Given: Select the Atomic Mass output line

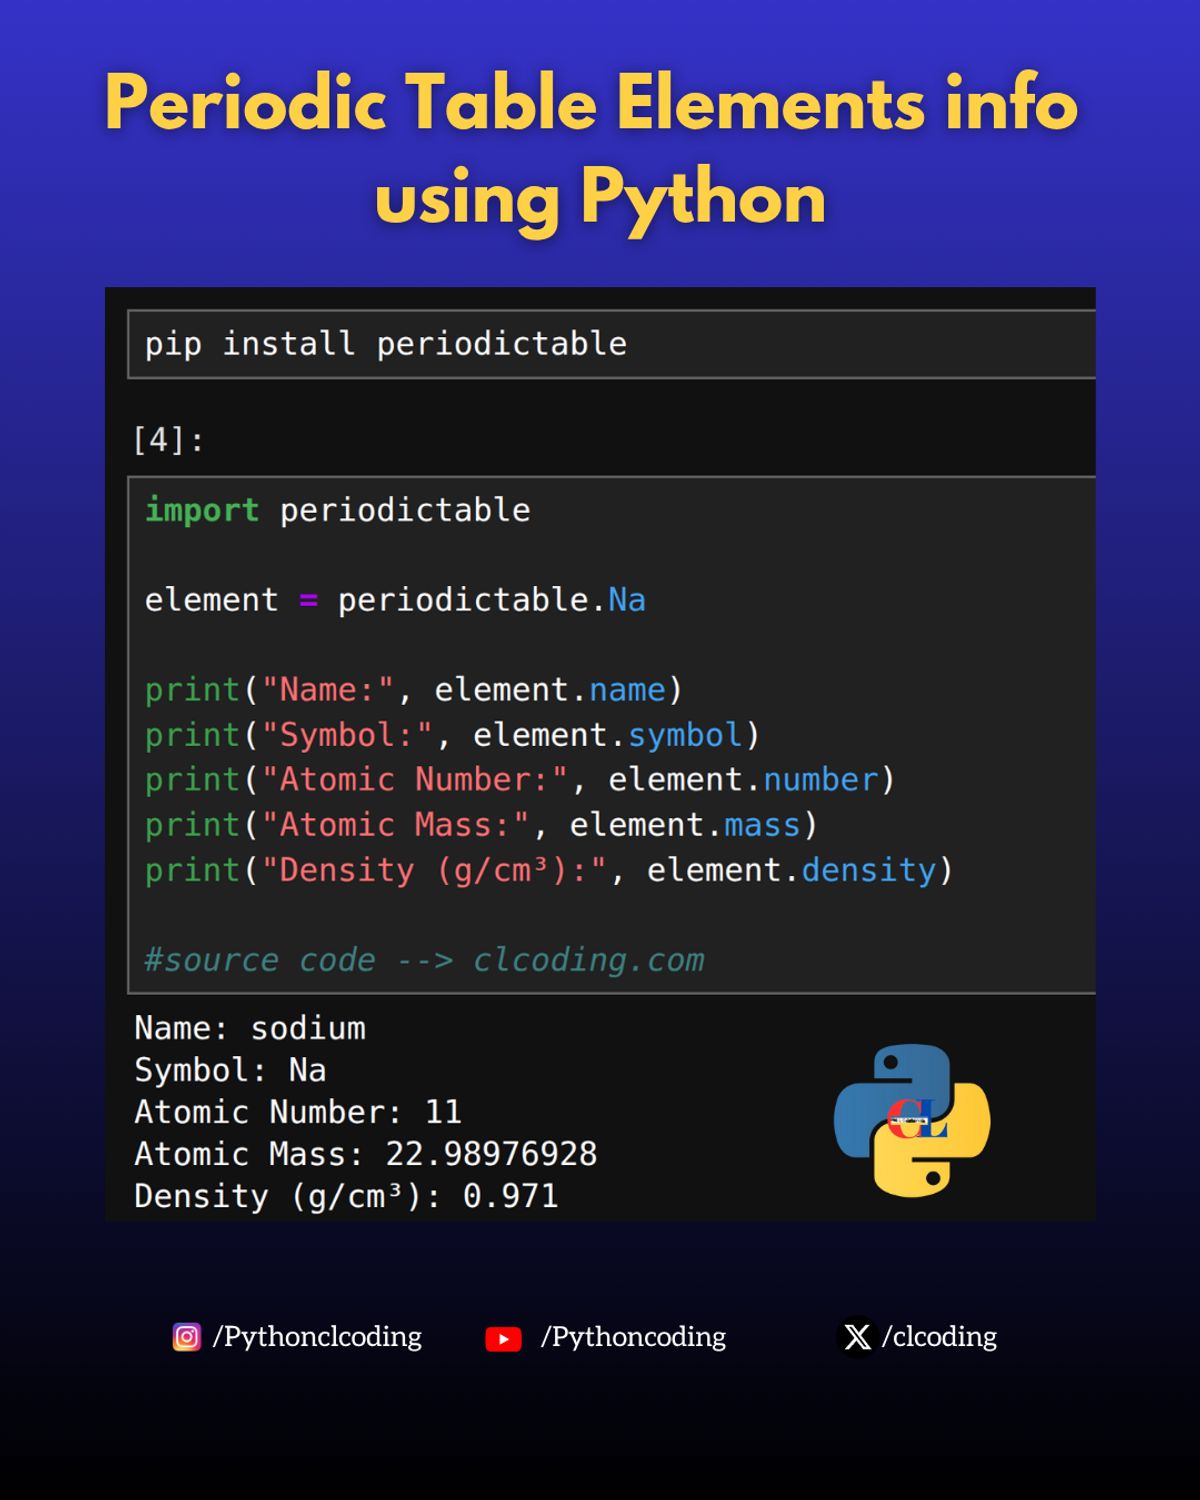Looking at the screenshot, I should (x=365, y=1153).
